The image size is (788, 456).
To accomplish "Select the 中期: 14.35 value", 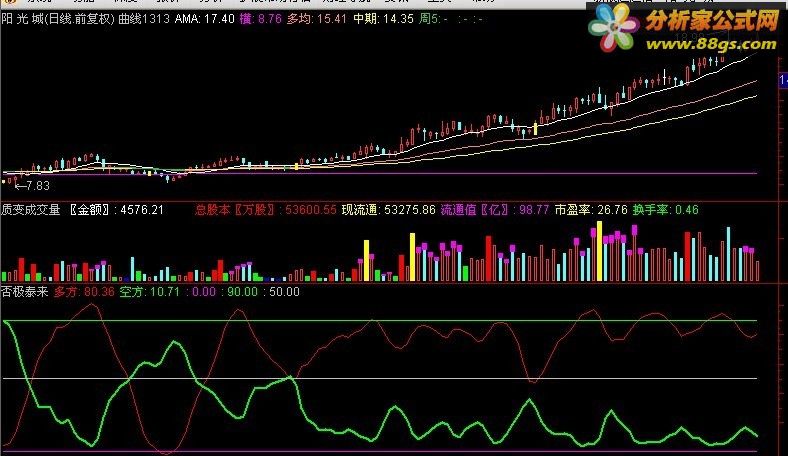I will (383, 19).
